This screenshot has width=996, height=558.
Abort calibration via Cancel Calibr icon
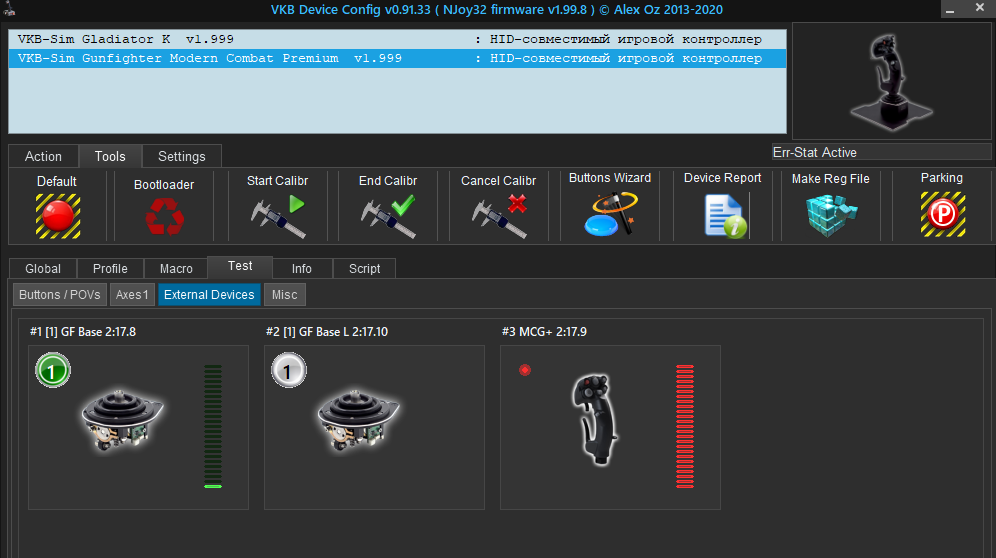click(x=499, y=216)
